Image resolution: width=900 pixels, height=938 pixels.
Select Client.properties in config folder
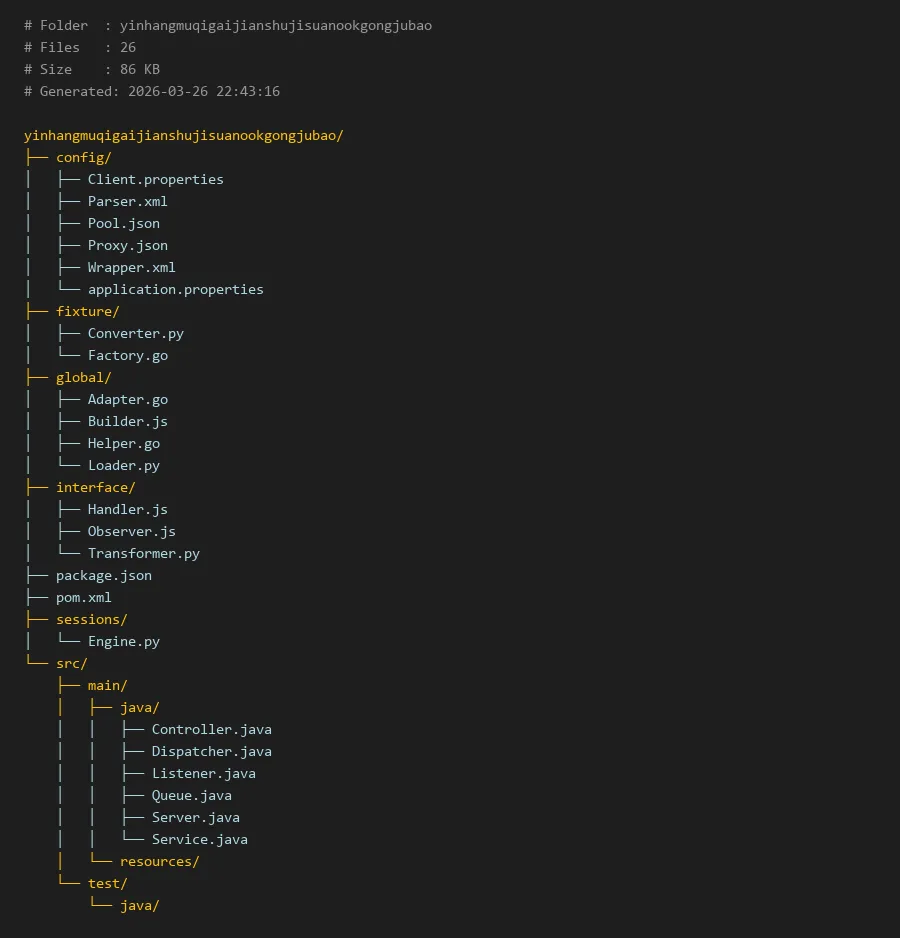pos(155,180)
